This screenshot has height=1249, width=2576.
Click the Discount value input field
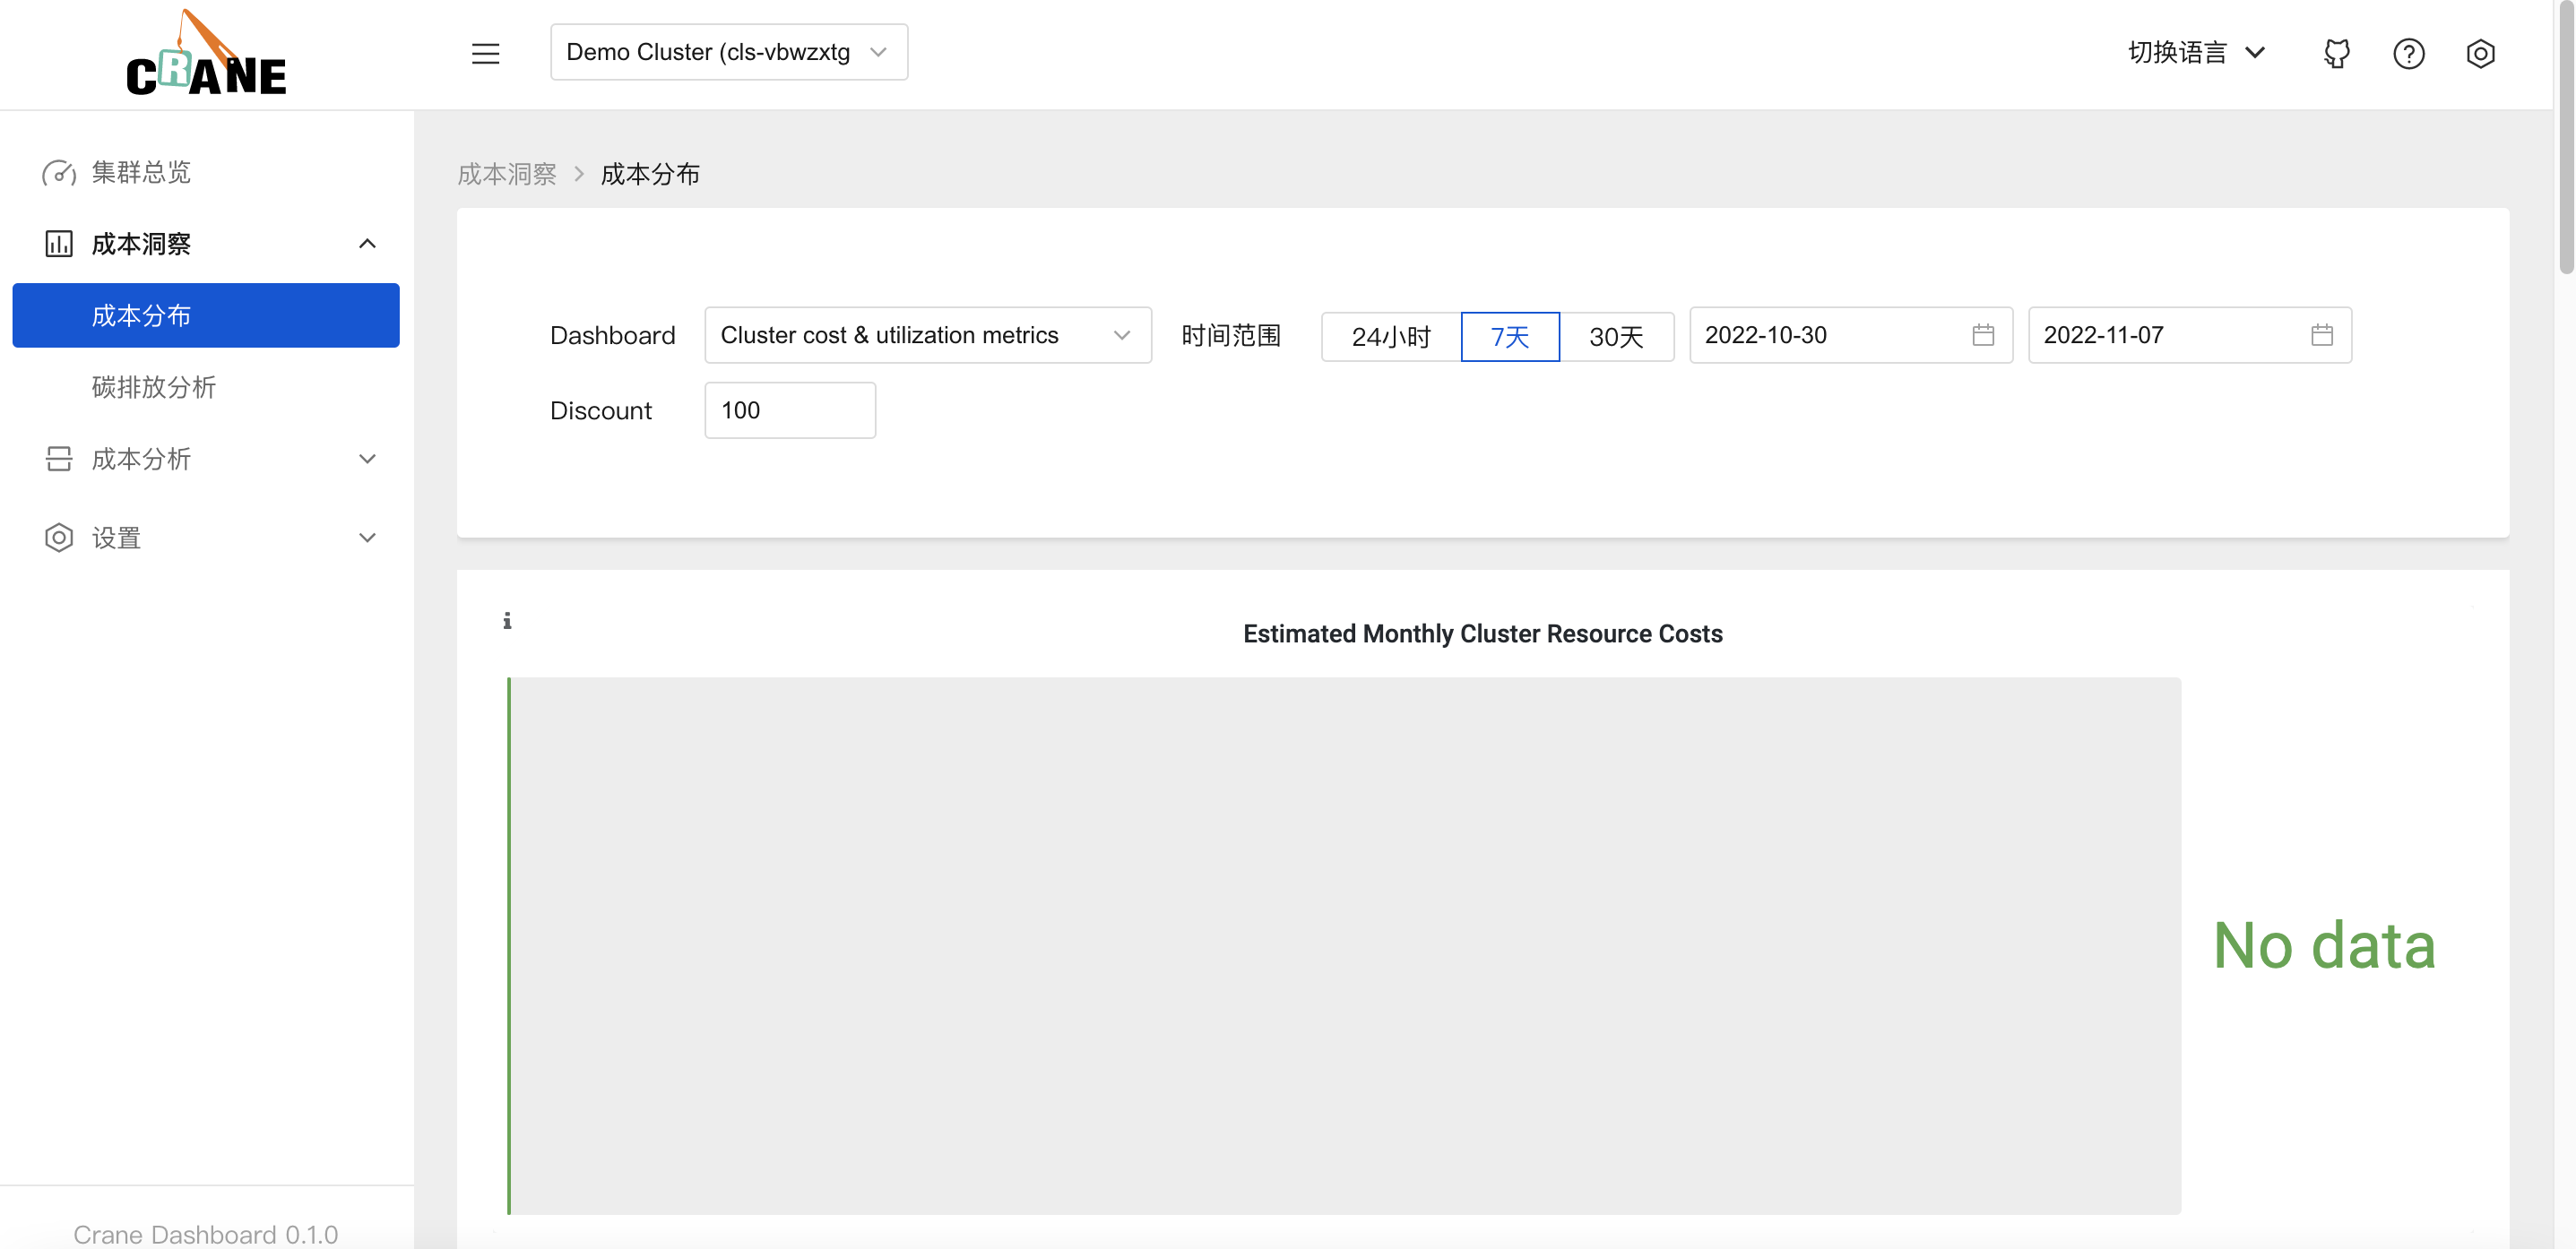tap(789, 410)
